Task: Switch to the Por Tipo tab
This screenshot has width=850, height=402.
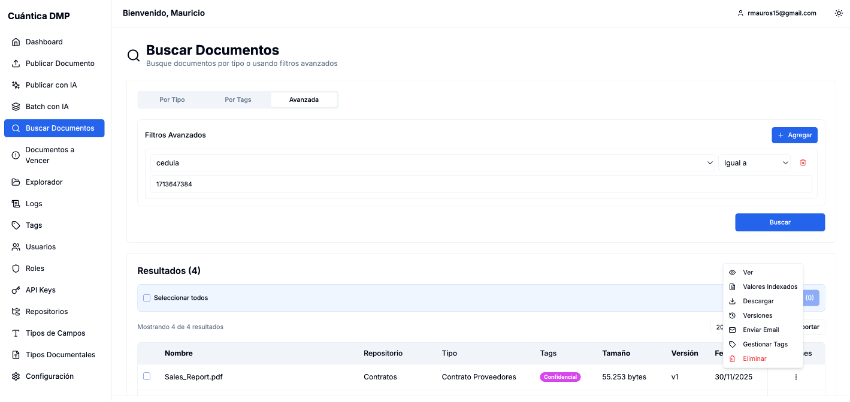Action: click(172, 100)
